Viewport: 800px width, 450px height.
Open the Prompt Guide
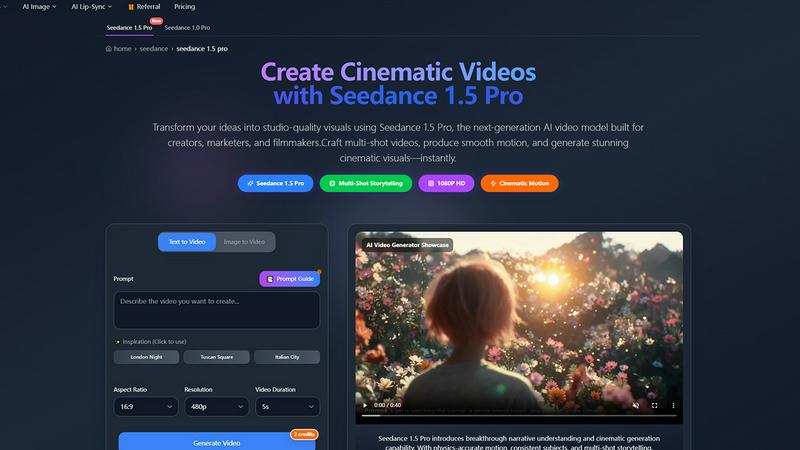click(290, 279)
